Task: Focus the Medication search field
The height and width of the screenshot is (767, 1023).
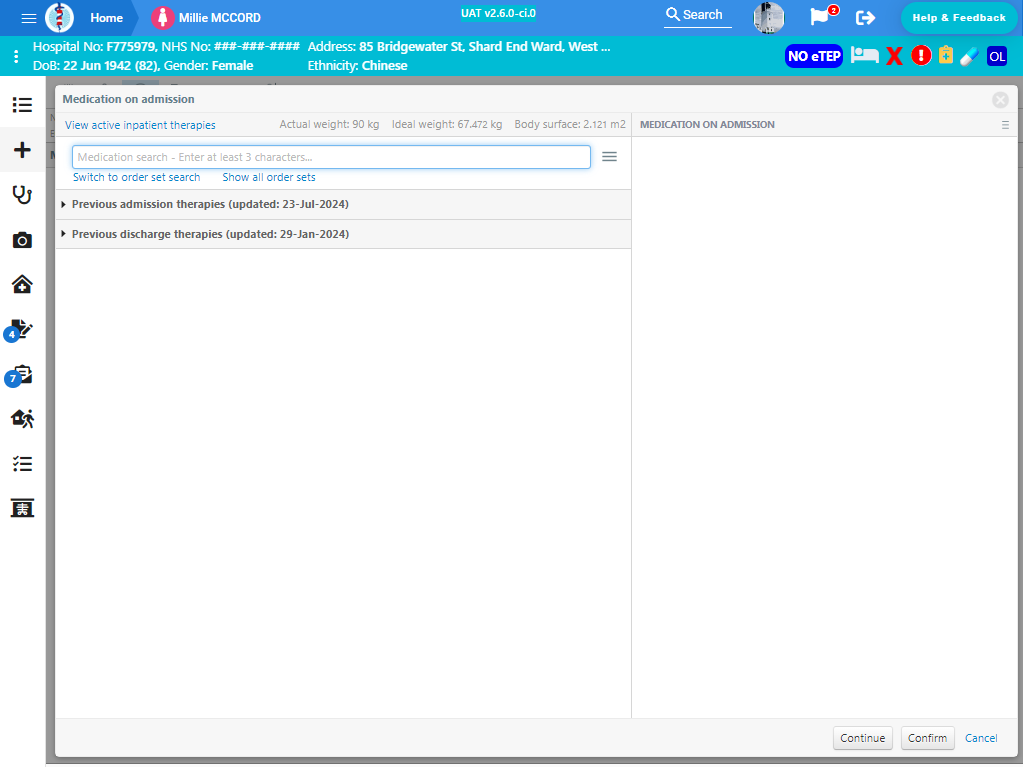Action: point(331,157)
